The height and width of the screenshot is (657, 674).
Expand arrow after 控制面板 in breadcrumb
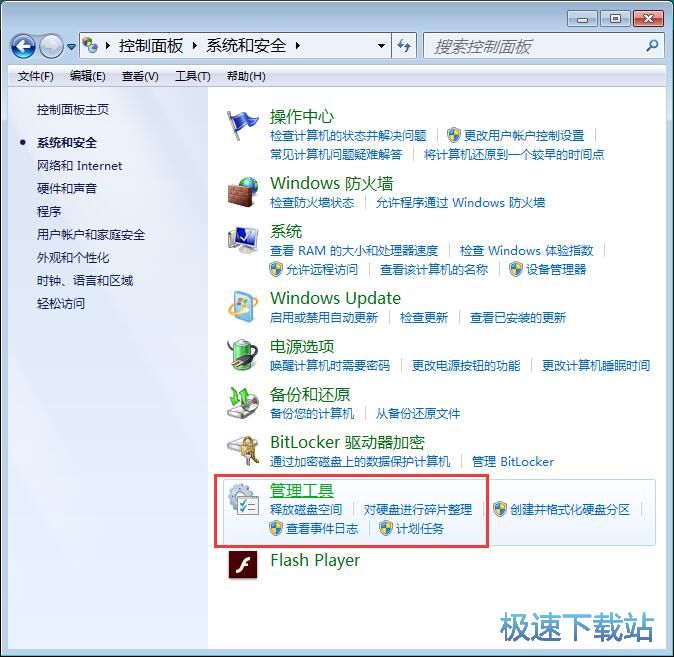click(195, 46)
